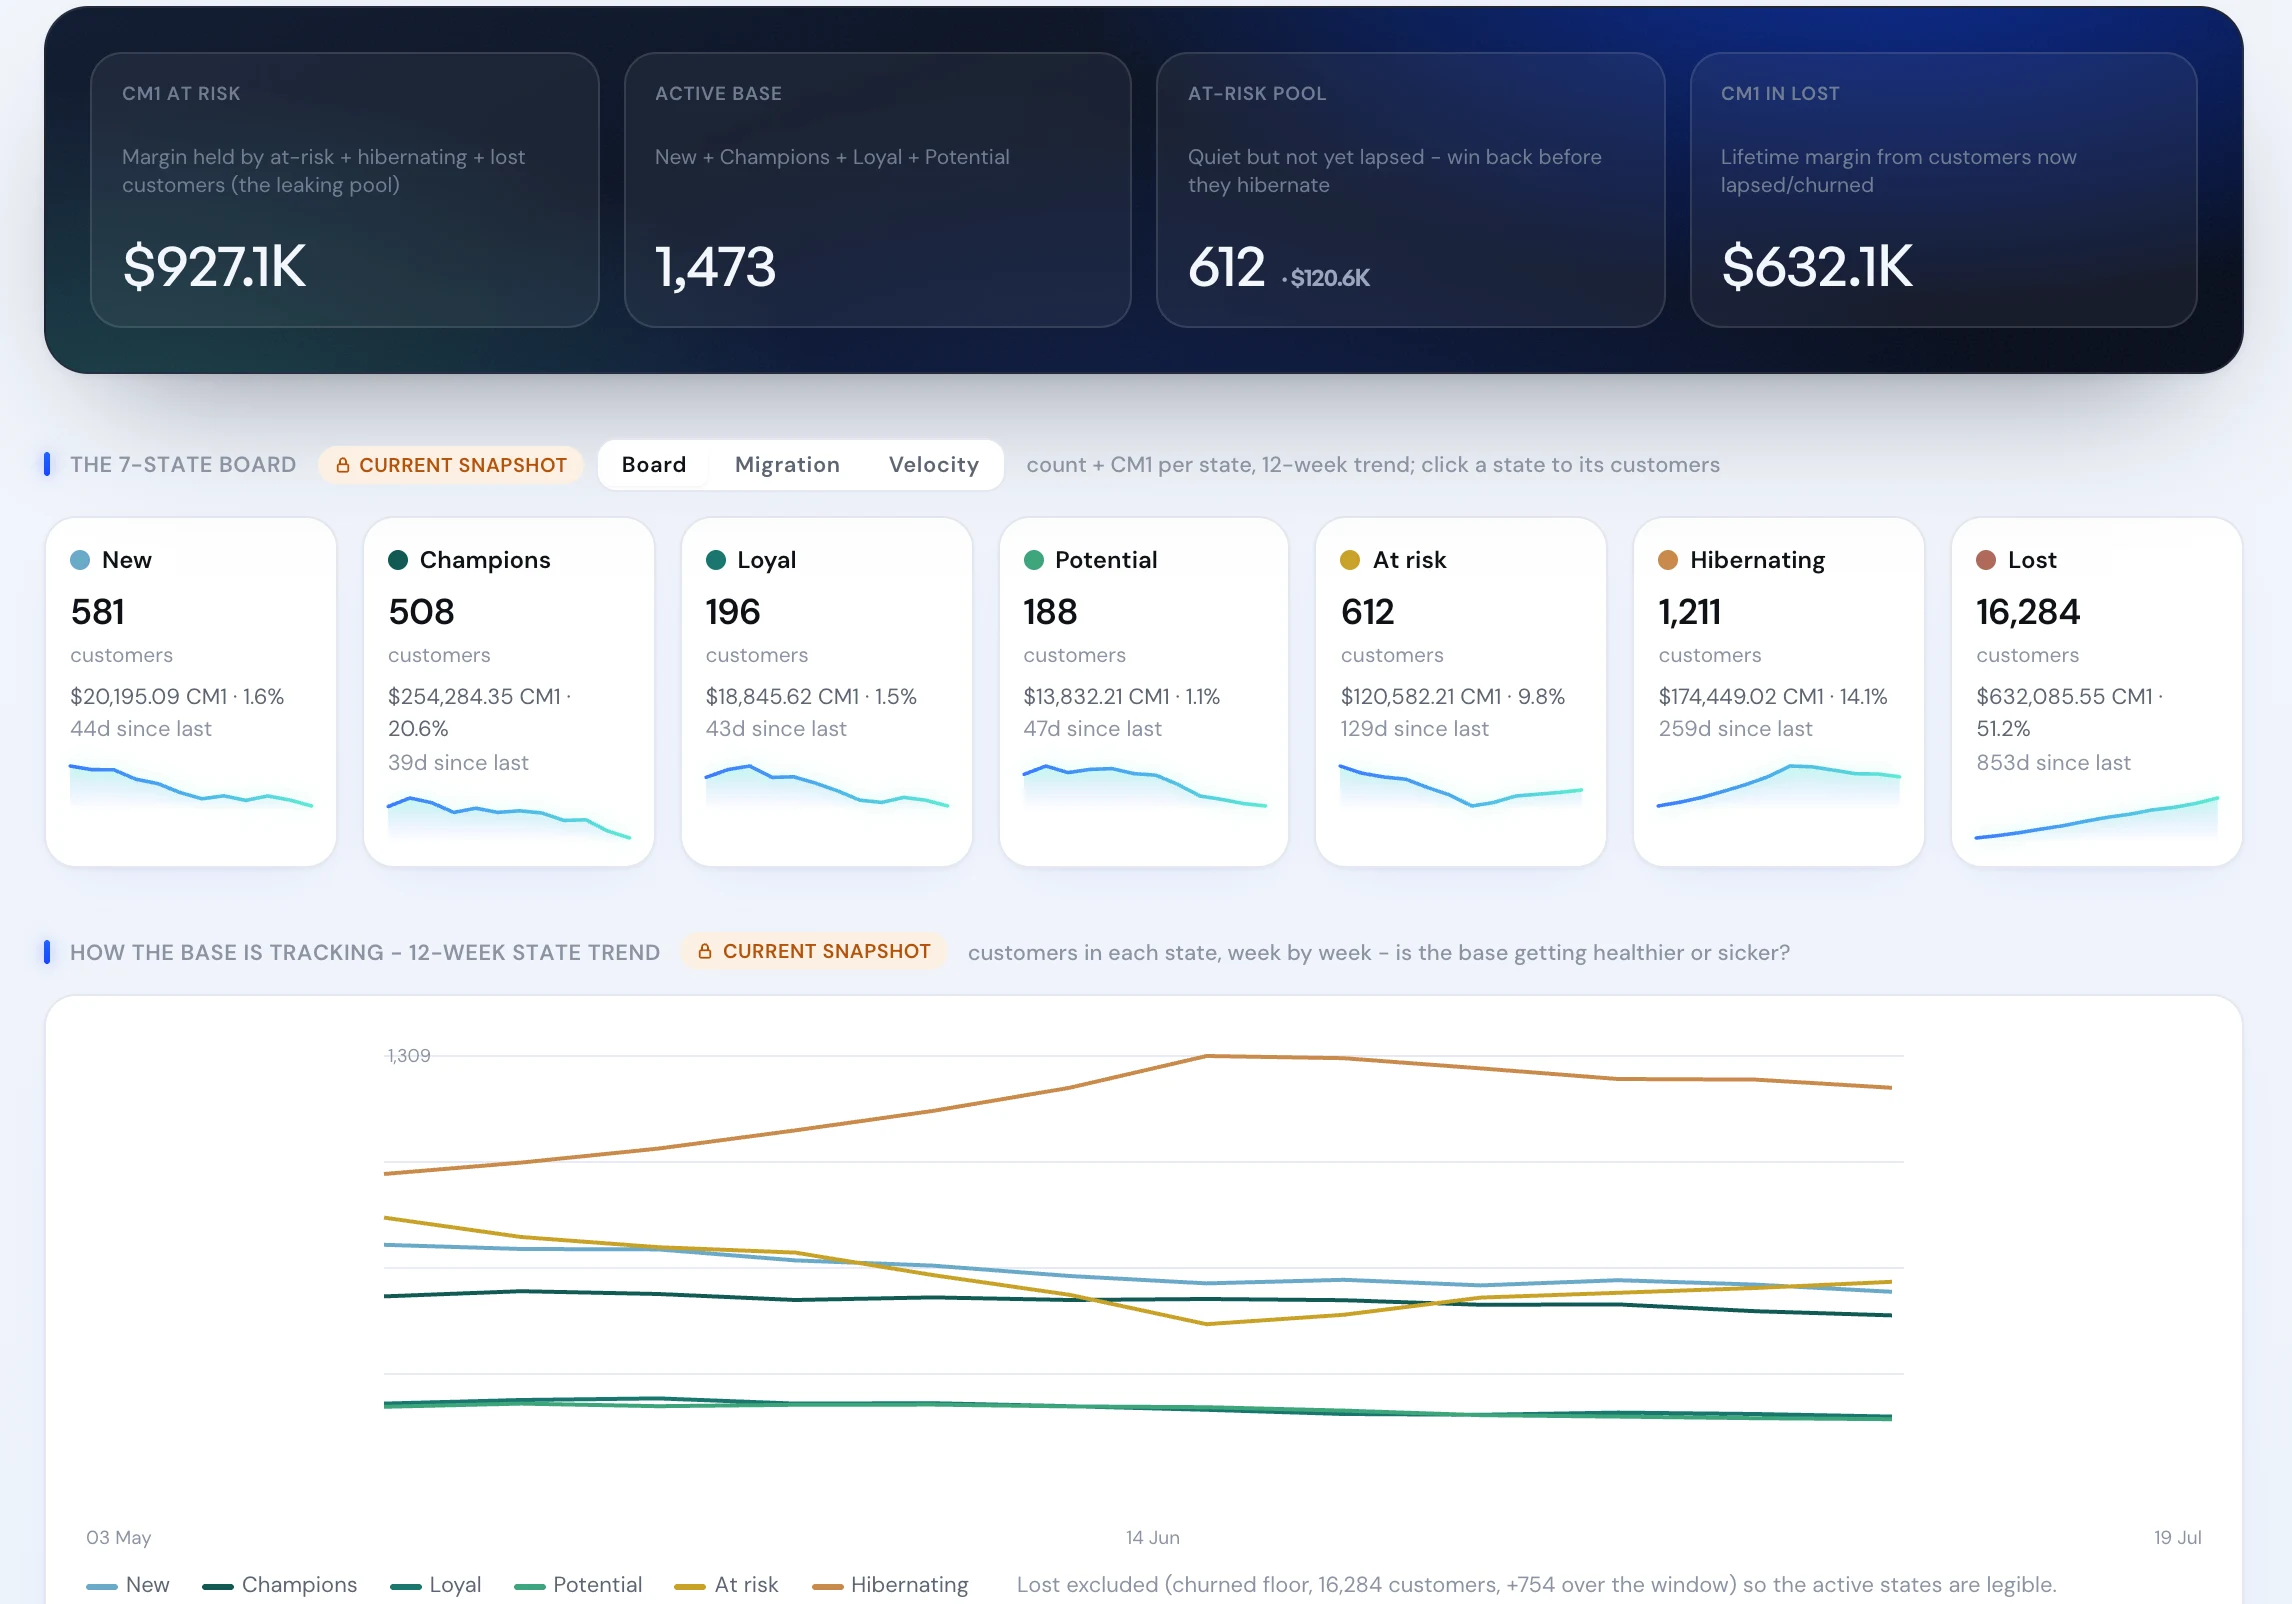
Task: Click the Hibernating card's sparkline trend
Action: (1779, 787)
